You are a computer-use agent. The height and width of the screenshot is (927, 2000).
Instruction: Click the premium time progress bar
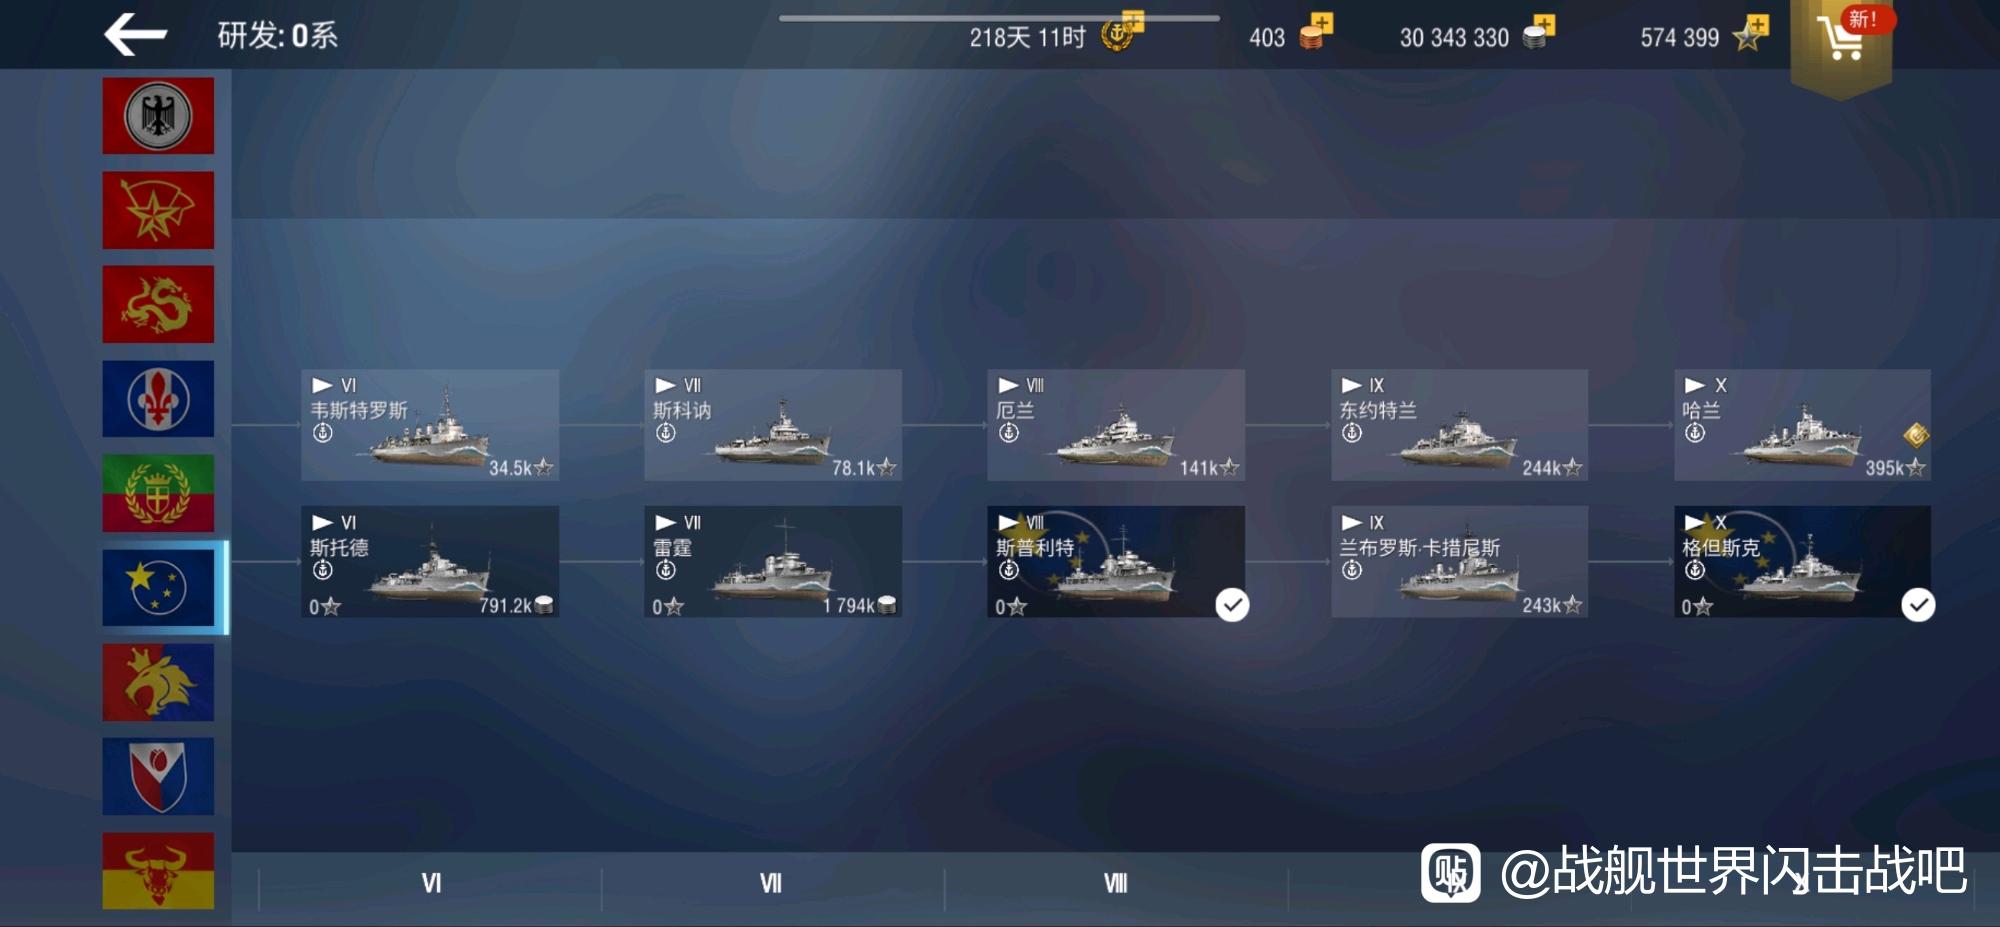(x=999, y=18)
